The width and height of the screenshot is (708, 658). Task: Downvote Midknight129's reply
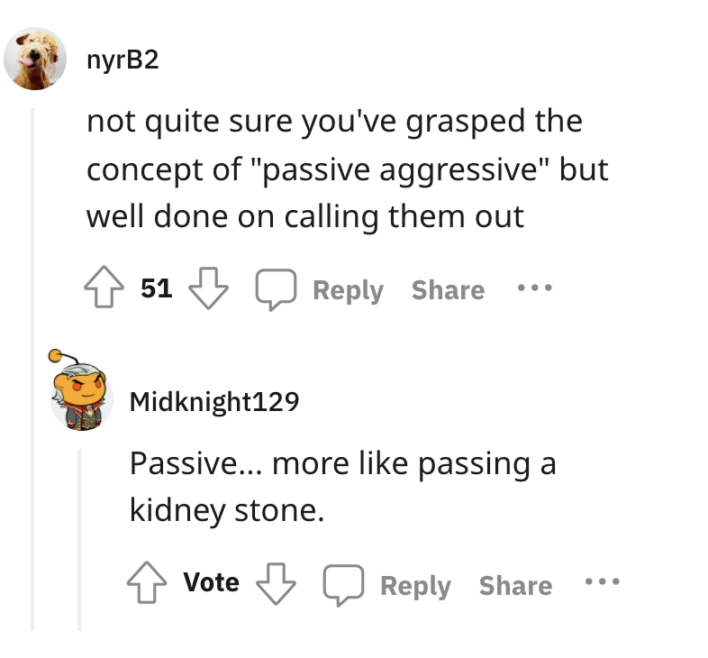[275, 584]
